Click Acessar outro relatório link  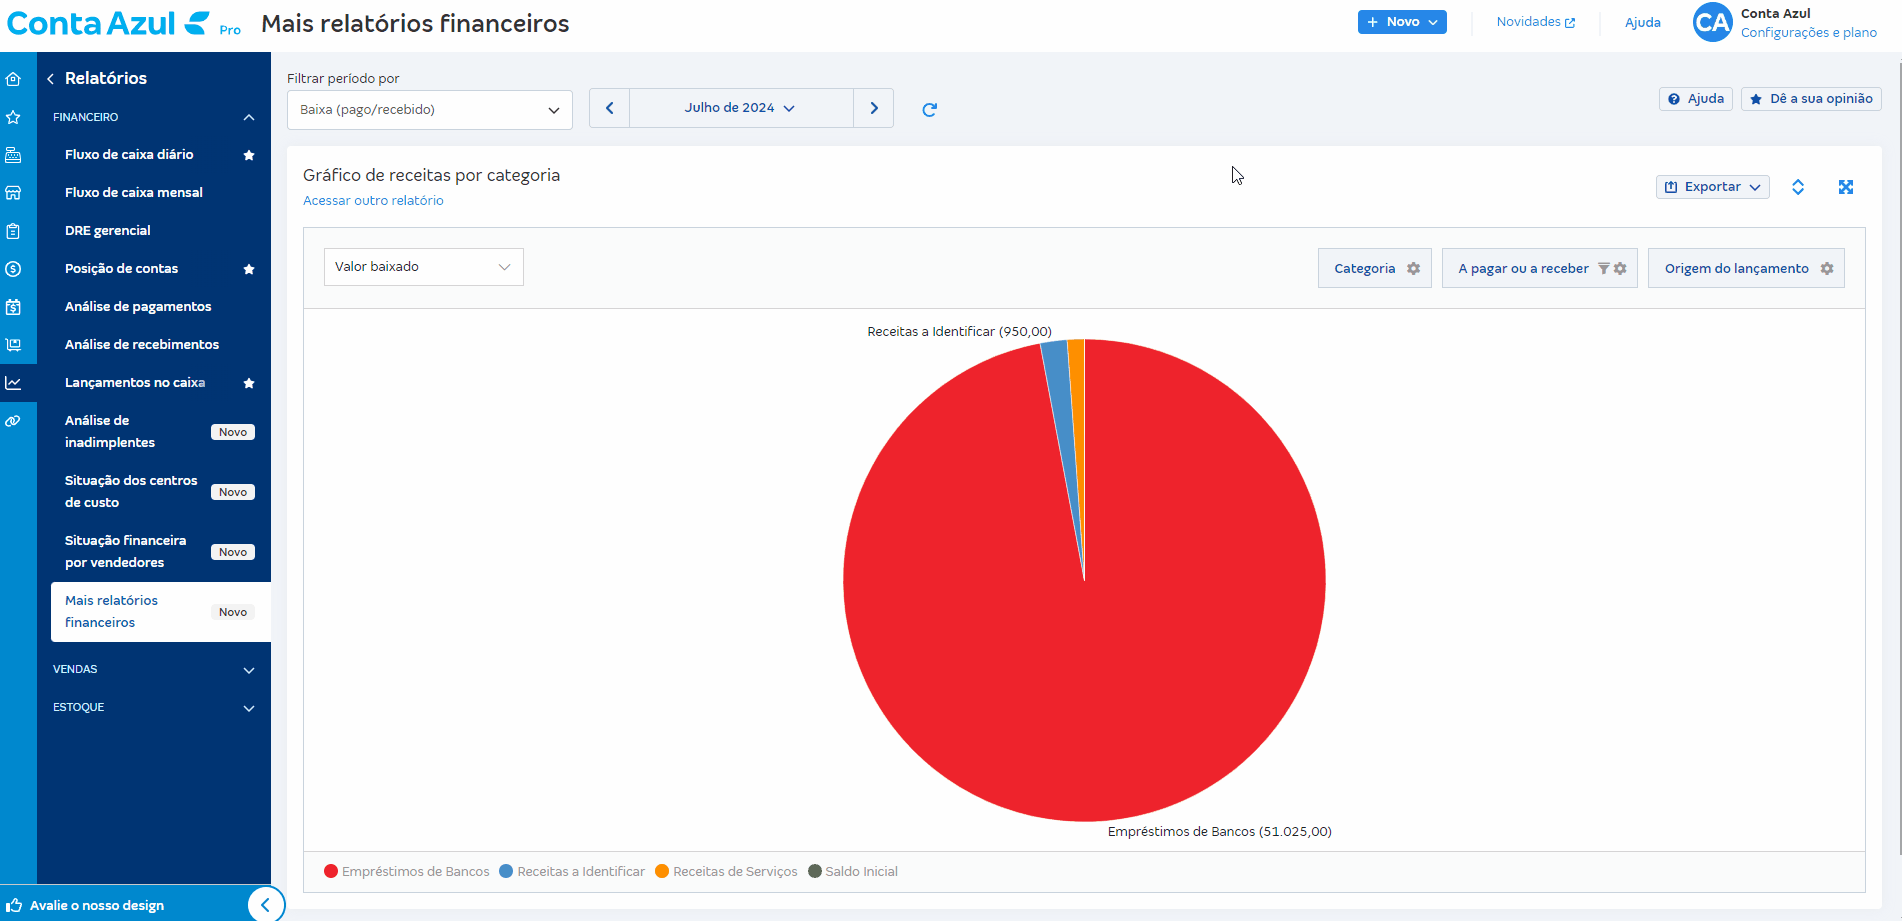coord(373,201)
